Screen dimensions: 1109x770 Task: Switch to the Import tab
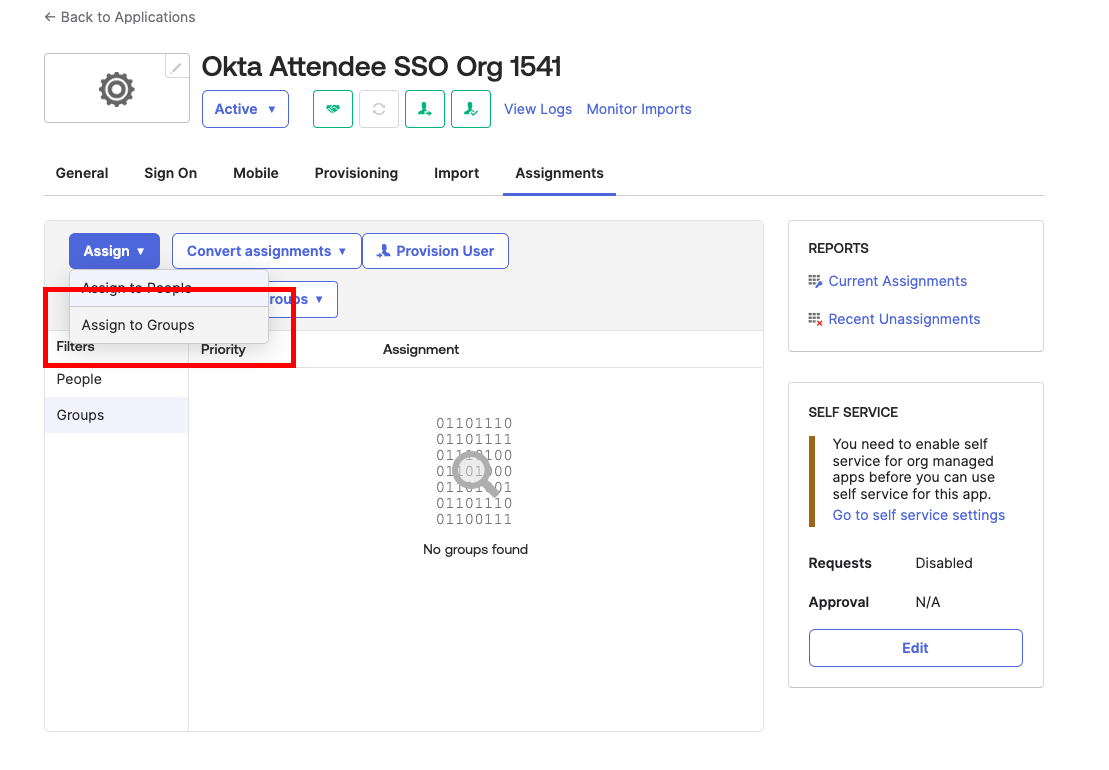point(456,173)
